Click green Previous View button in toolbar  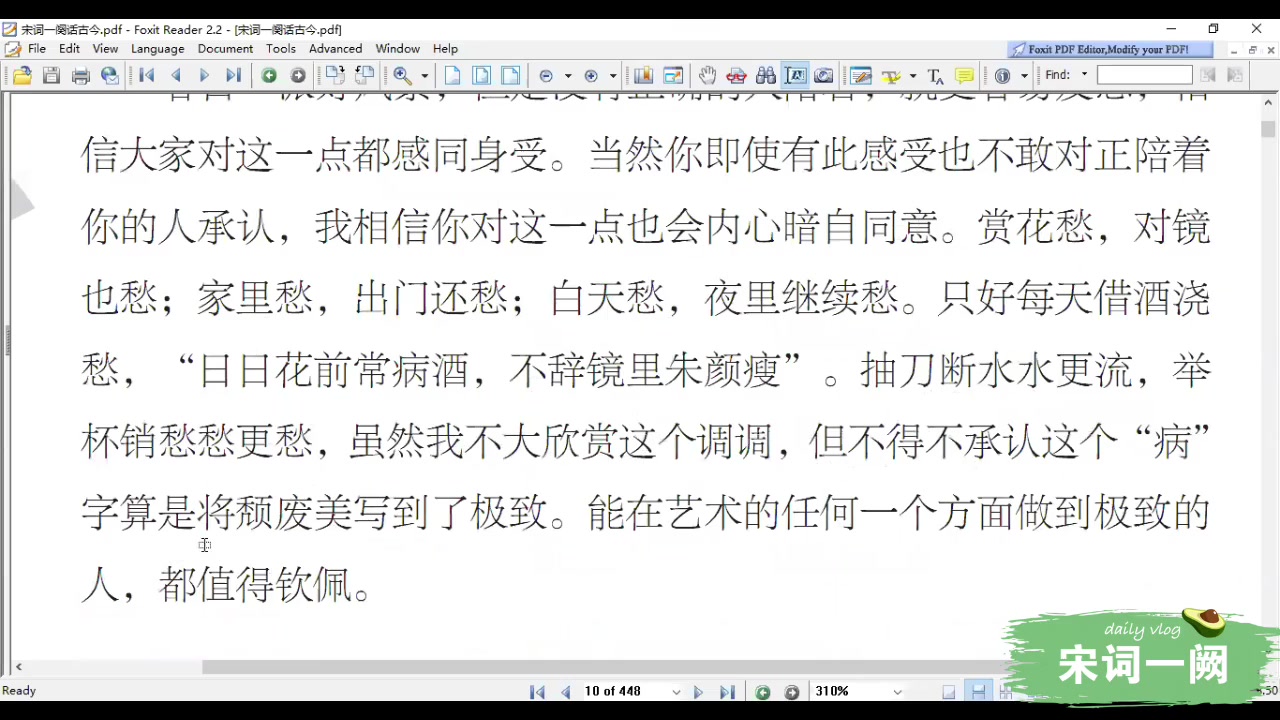[269, 75]
